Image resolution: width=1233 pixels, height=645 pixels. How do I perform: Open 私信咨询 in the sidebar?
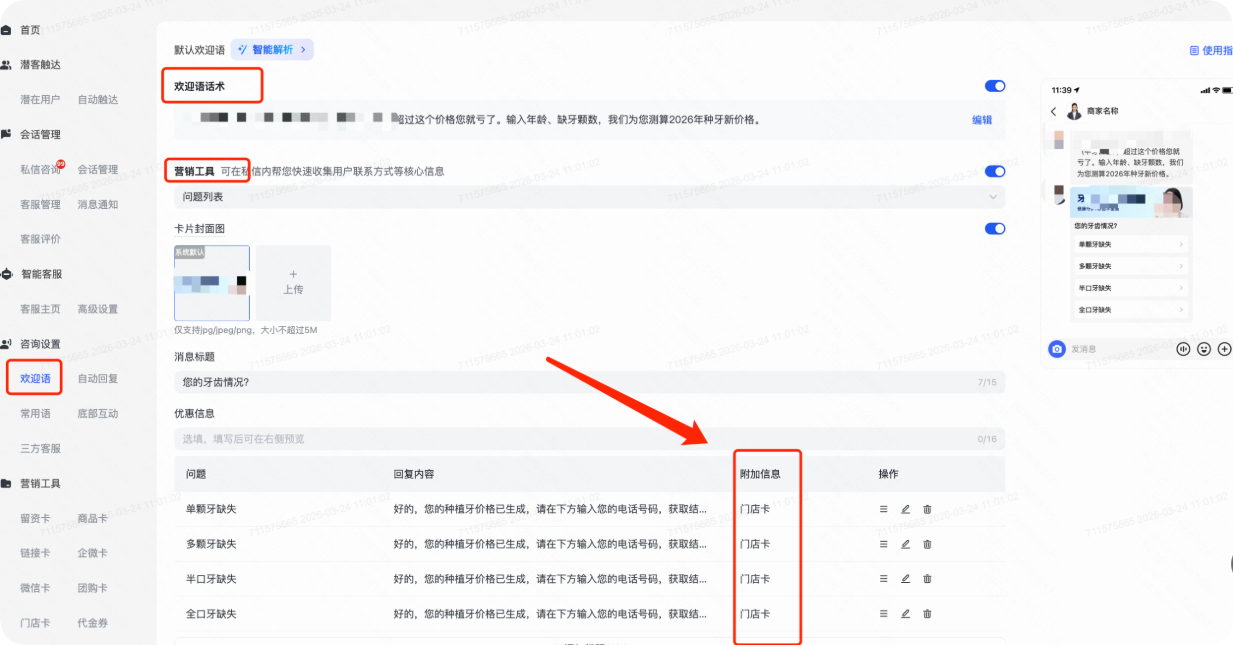click(x=40, y=169)
